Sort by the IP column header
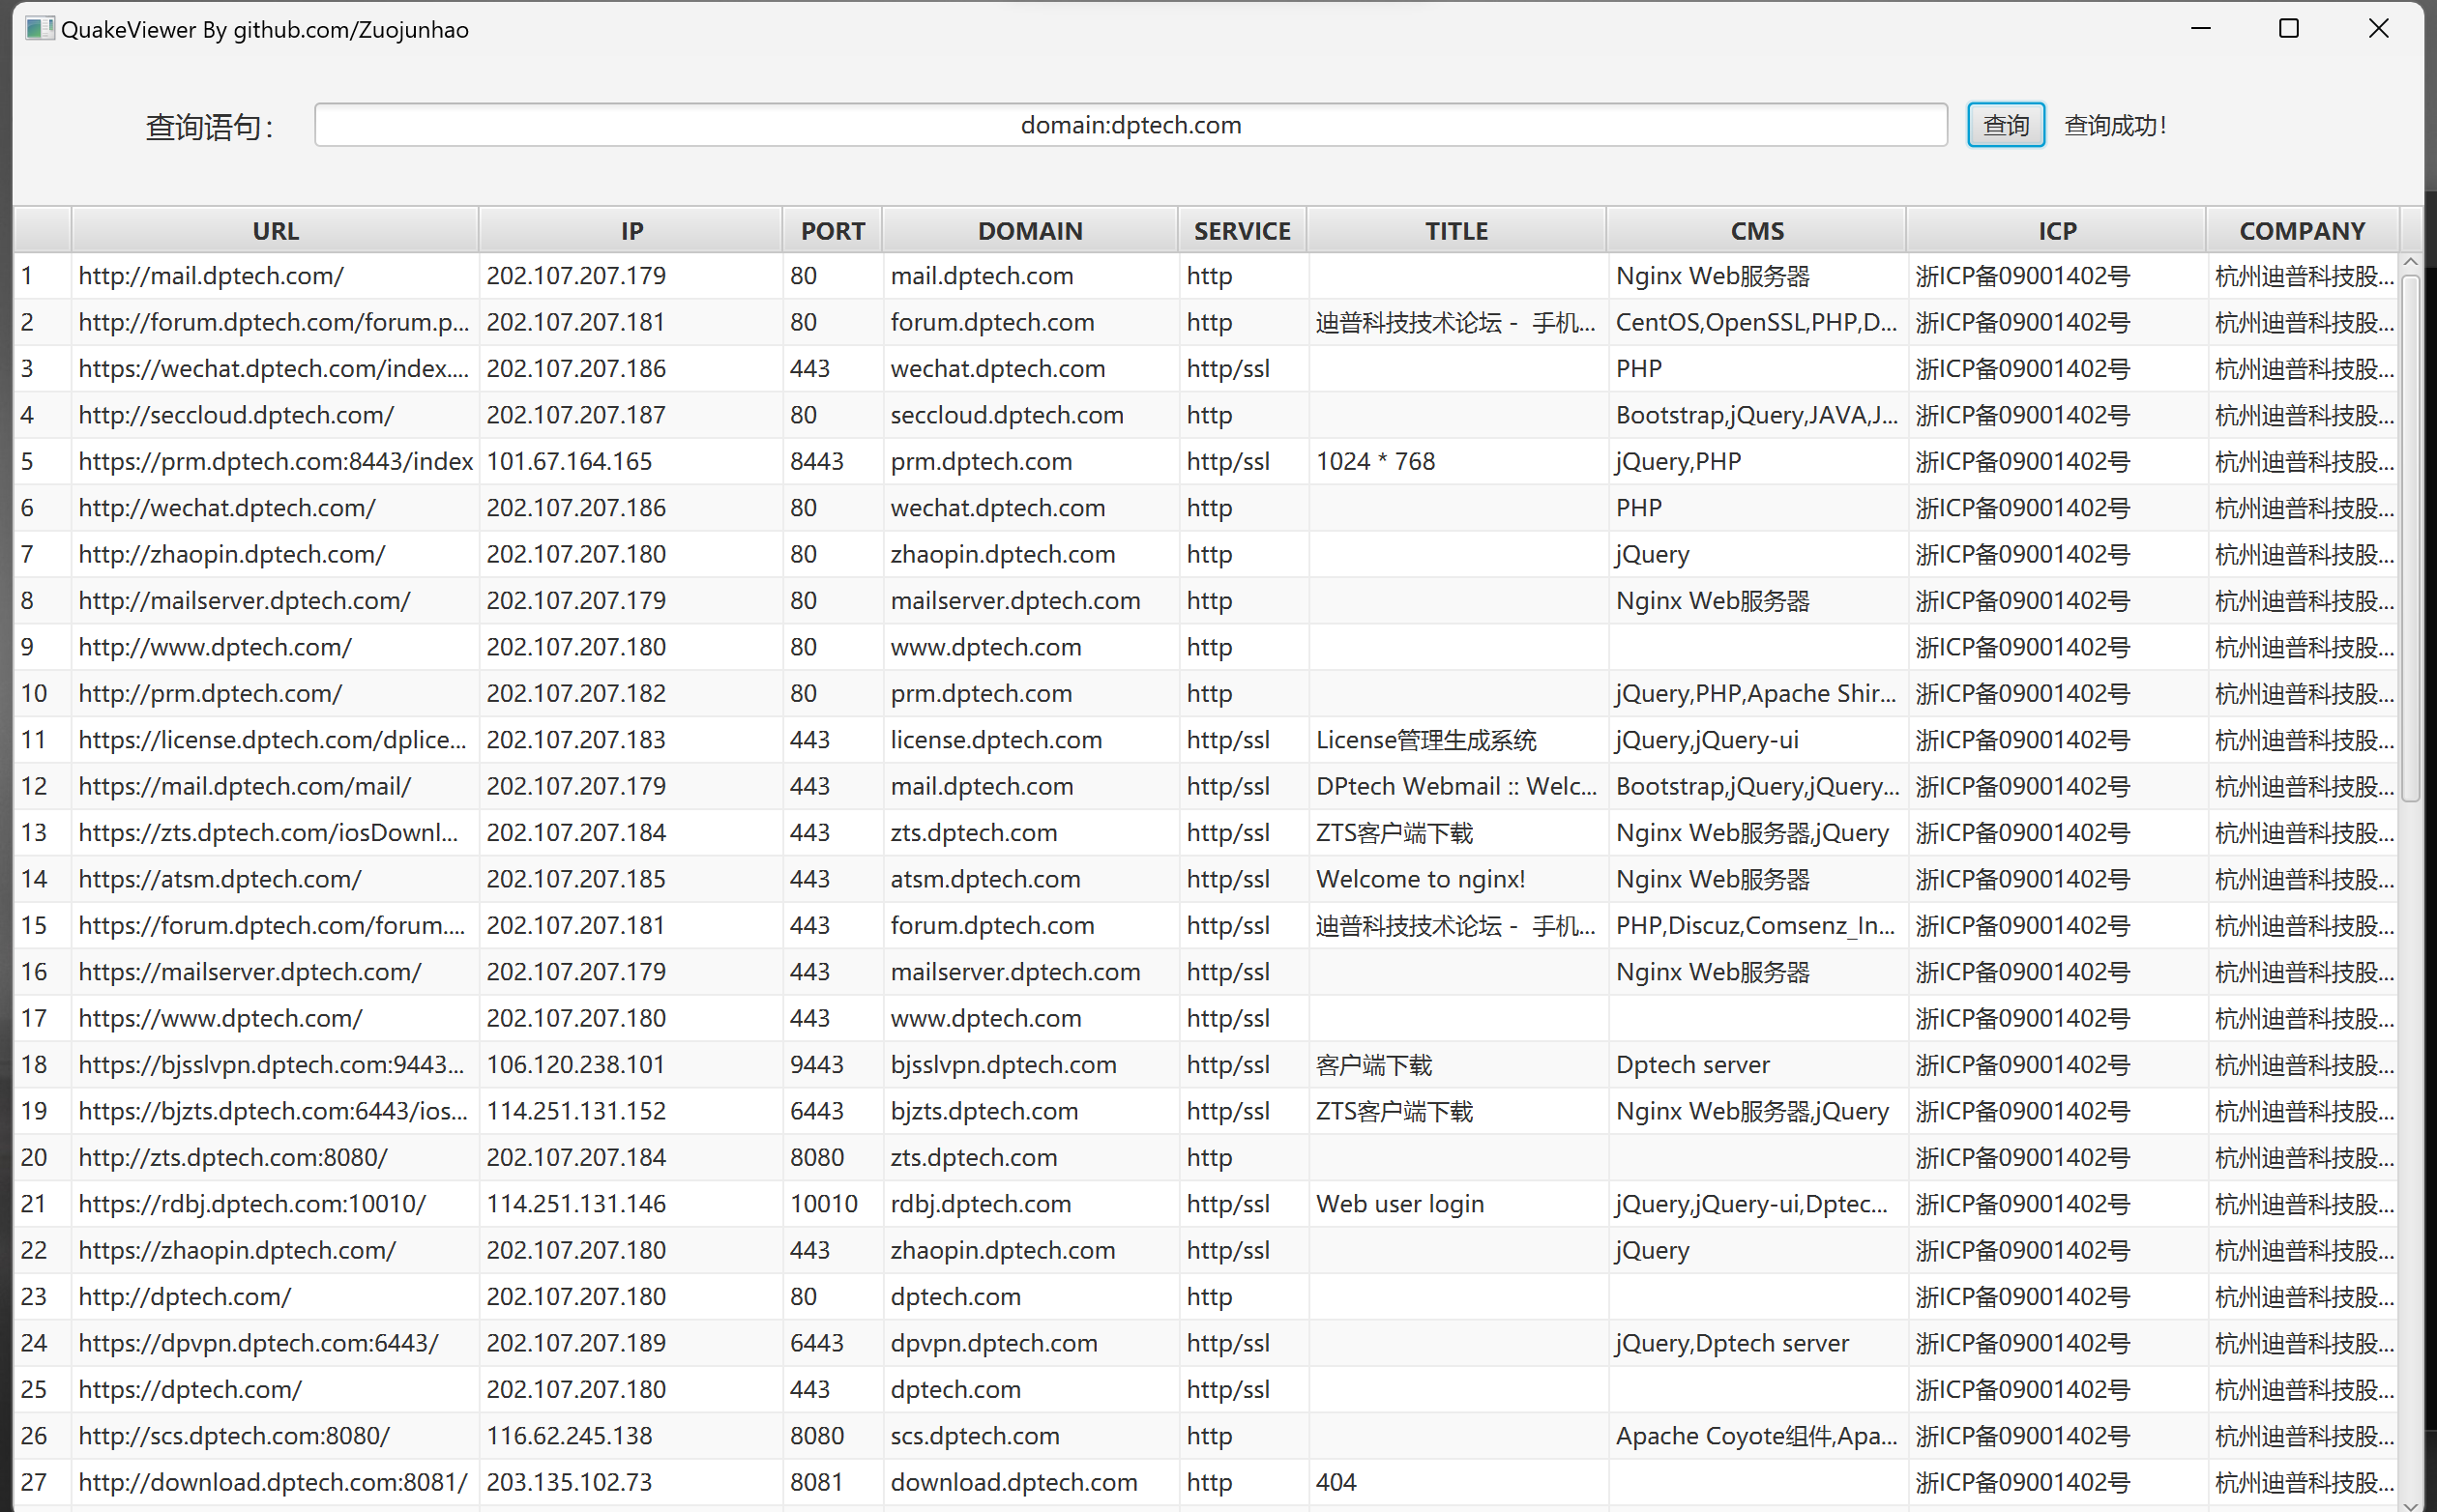Image resolution: width=2437 pixels, height=1512 pixels. (631, 231)
